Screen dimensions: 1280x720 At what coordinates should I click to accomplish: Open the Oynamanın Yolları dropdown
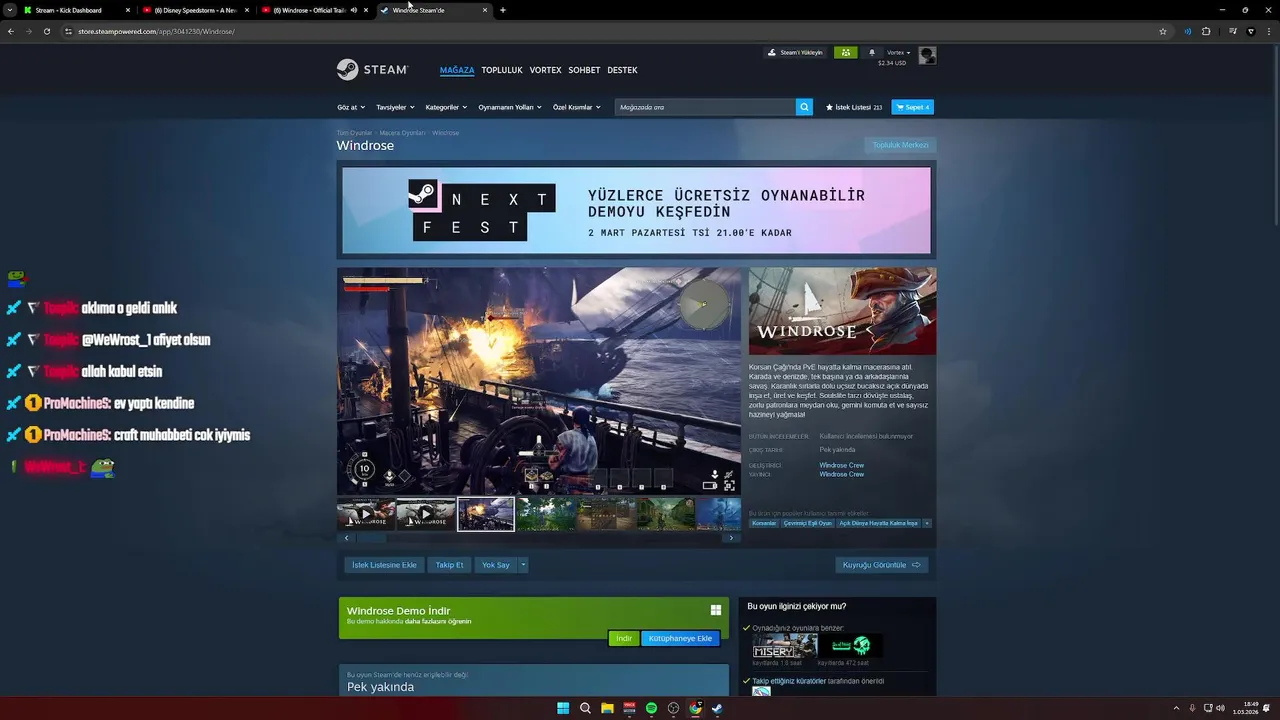pyautogui.click(x=510, y=107)
